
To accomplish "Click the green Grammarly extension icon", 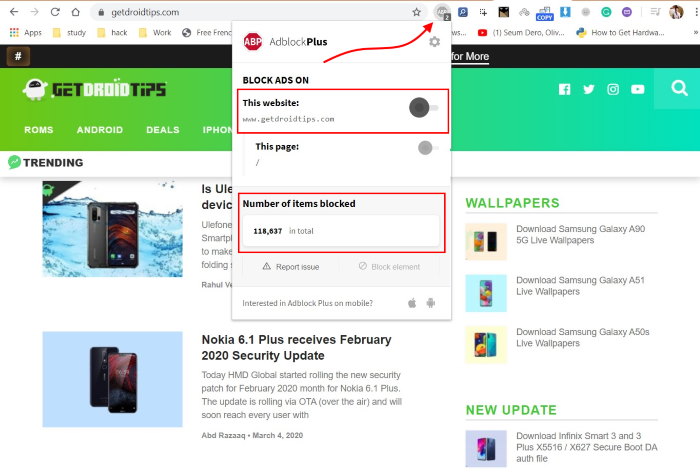I will [606, 12].
